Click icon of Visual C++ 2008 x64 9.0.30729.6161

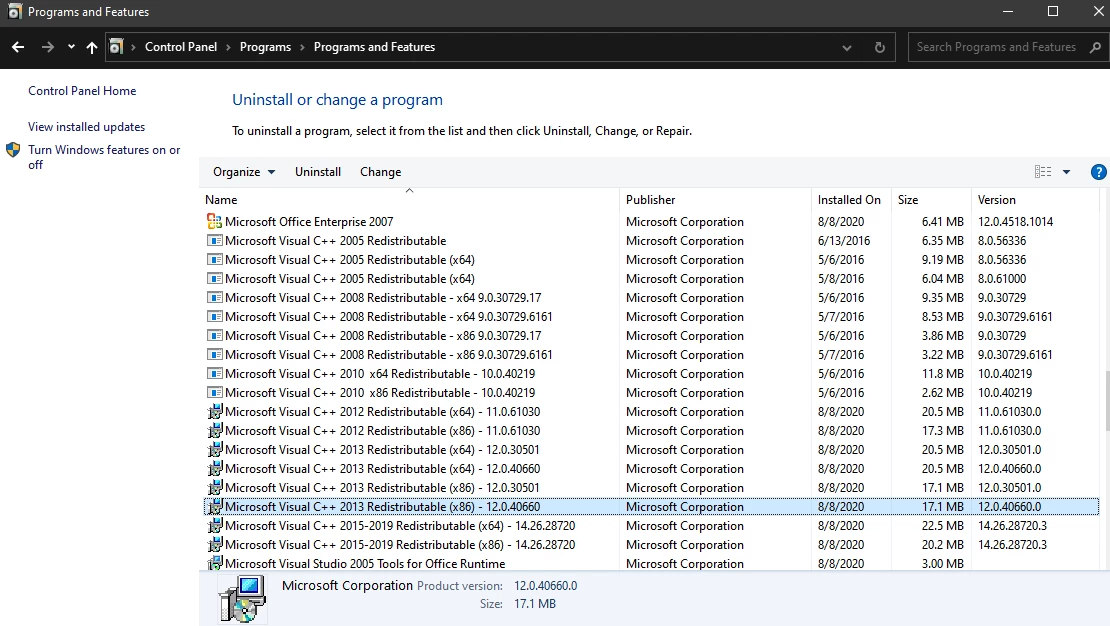coord(214,317)
